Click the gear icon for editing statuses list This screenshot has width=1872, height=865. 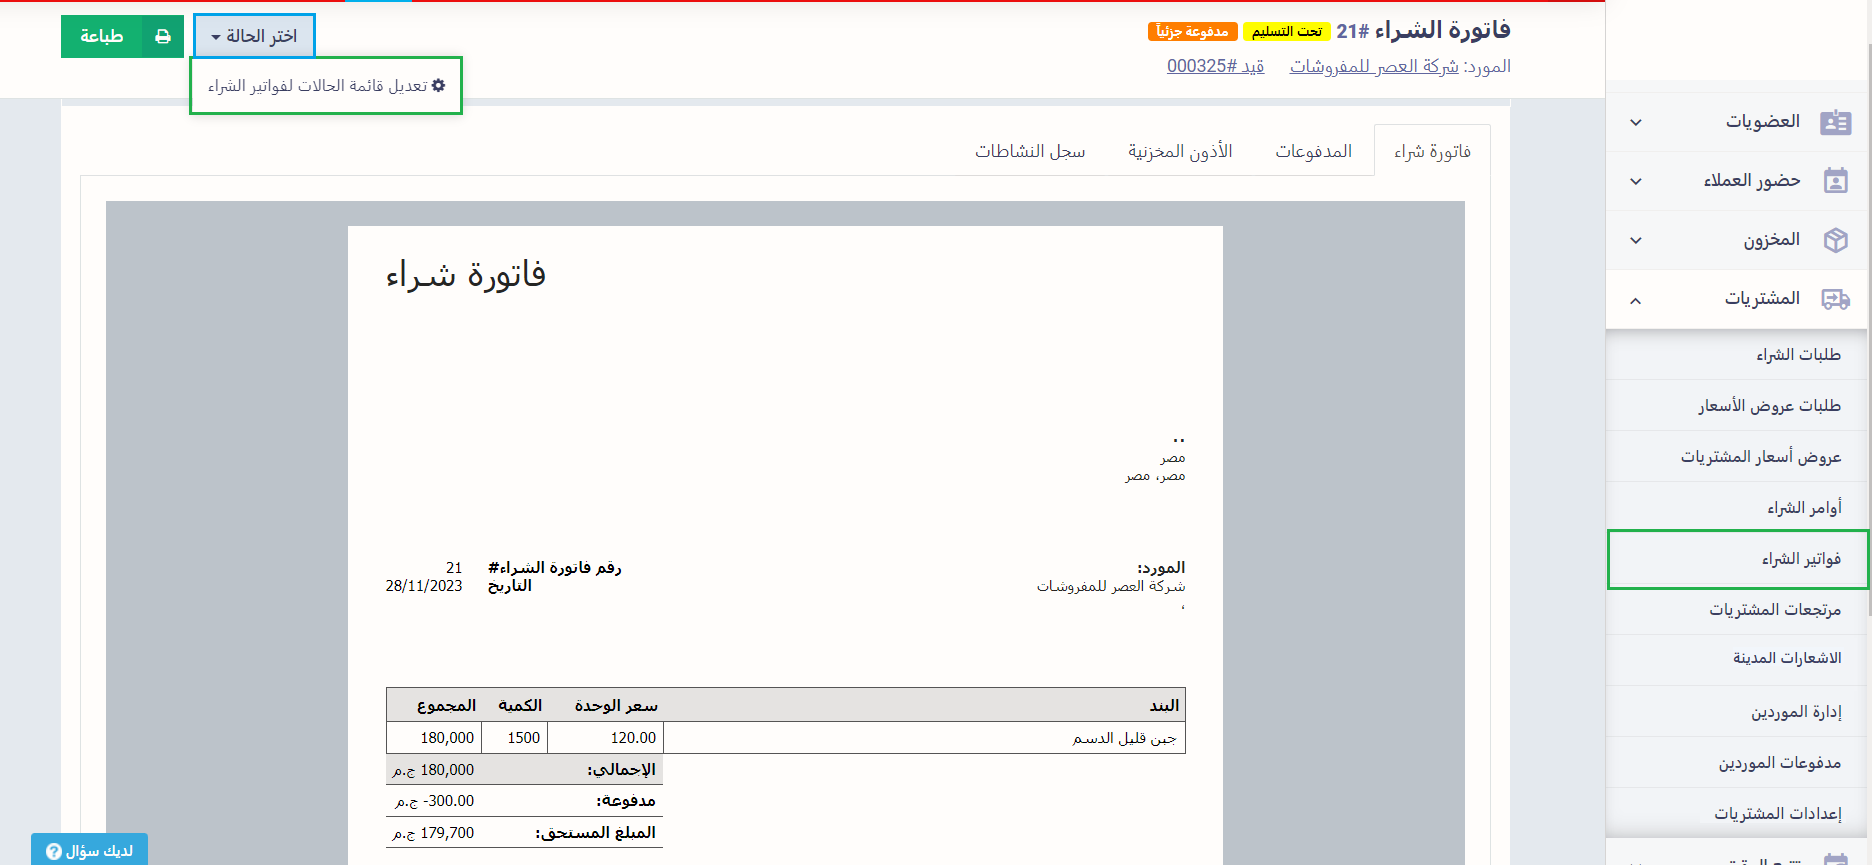pos(438,86)
